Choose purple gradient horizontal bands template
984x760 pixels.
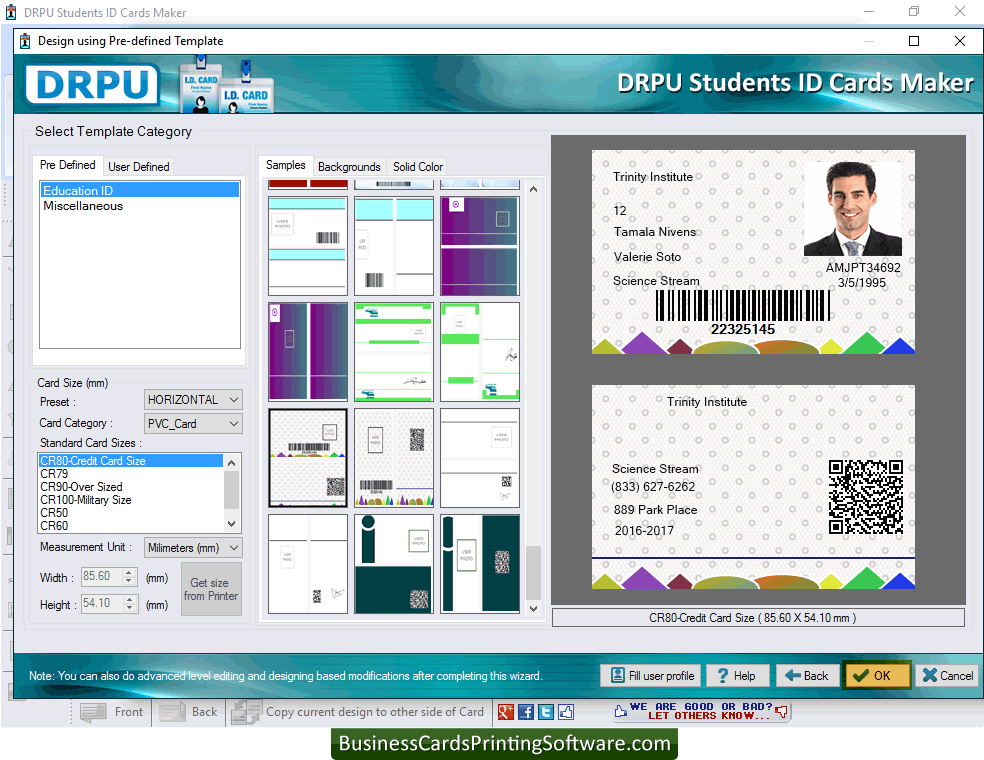[479, 246]
